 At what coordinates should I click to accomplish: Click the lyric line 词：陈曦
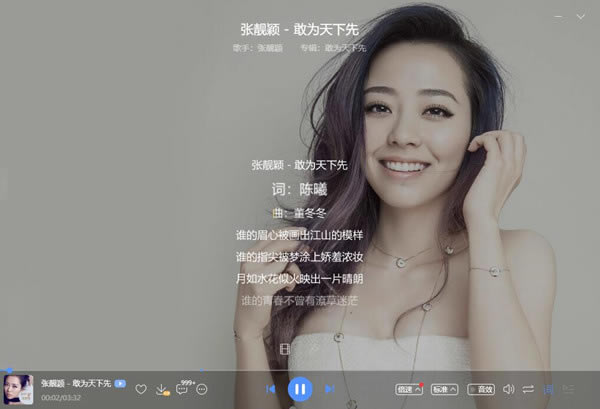[299, 189]
